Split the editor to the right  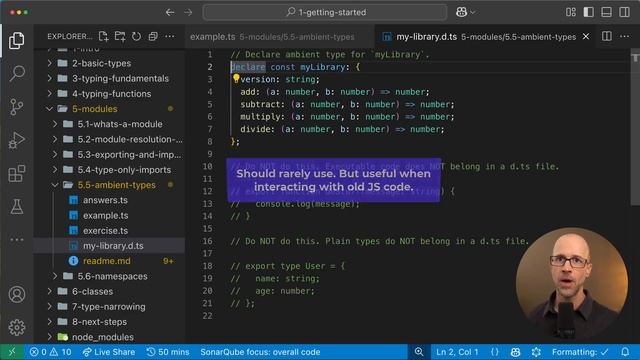pos(607,36)
